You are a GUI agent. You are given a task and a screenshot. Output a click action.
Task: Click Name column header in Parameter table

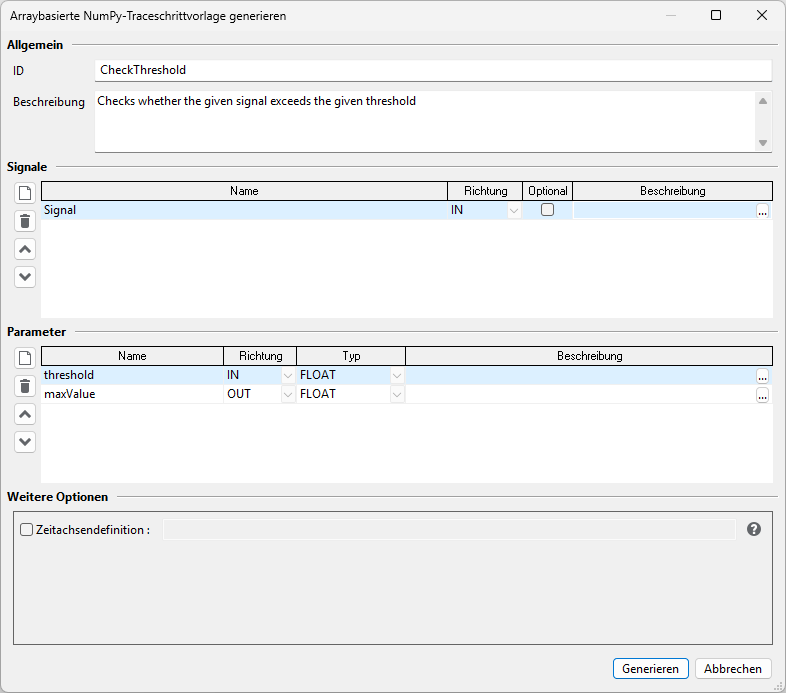132,356
